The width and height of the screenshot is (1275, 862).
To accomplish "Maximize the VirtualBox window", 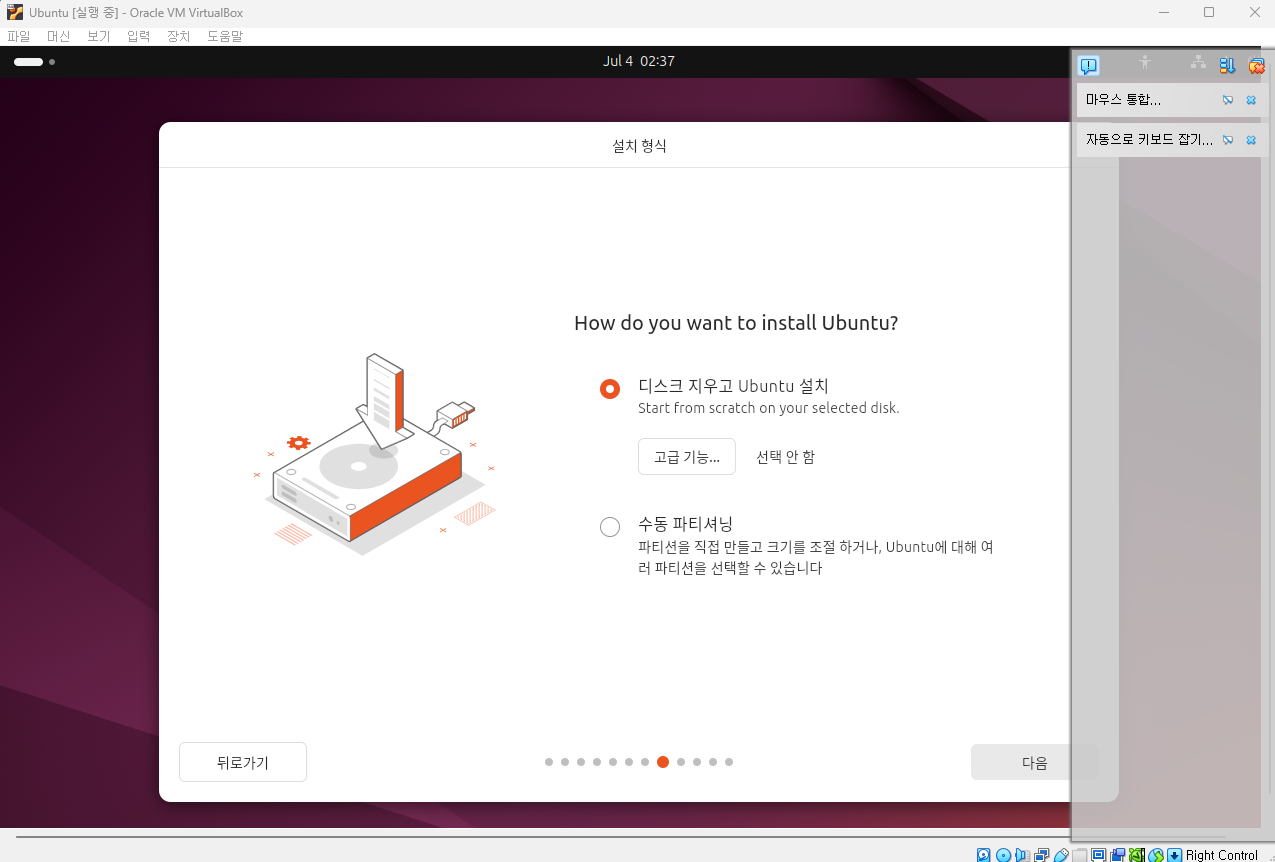I will pos(1209,13).
